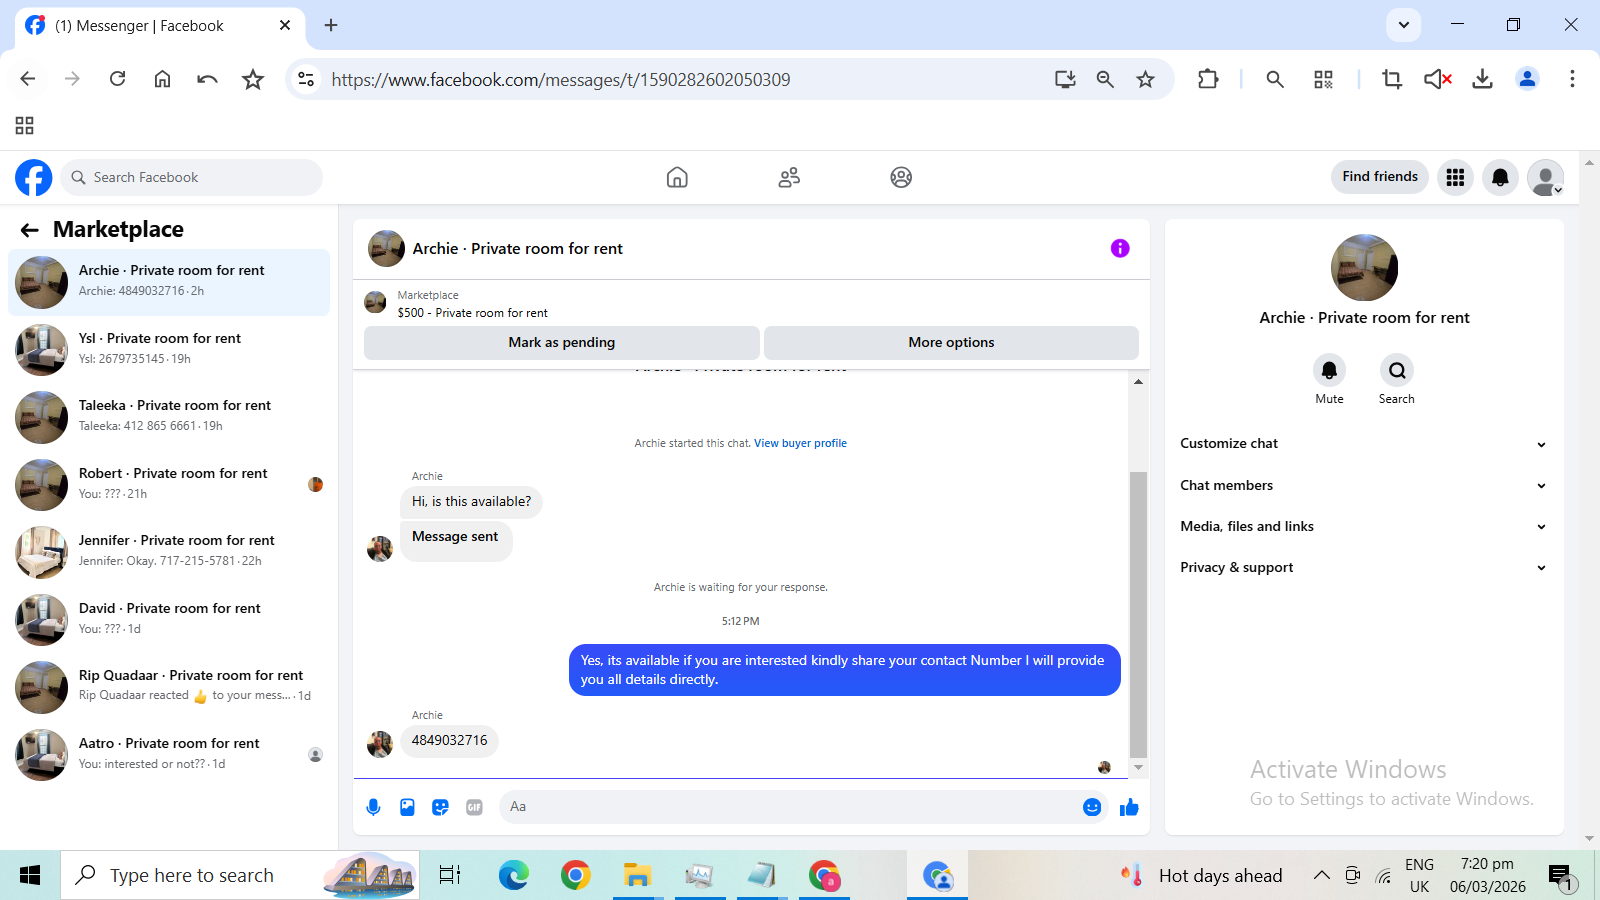Go back from Marketplace with arrow
1600x900 pixels.
[x=29, y=230]
